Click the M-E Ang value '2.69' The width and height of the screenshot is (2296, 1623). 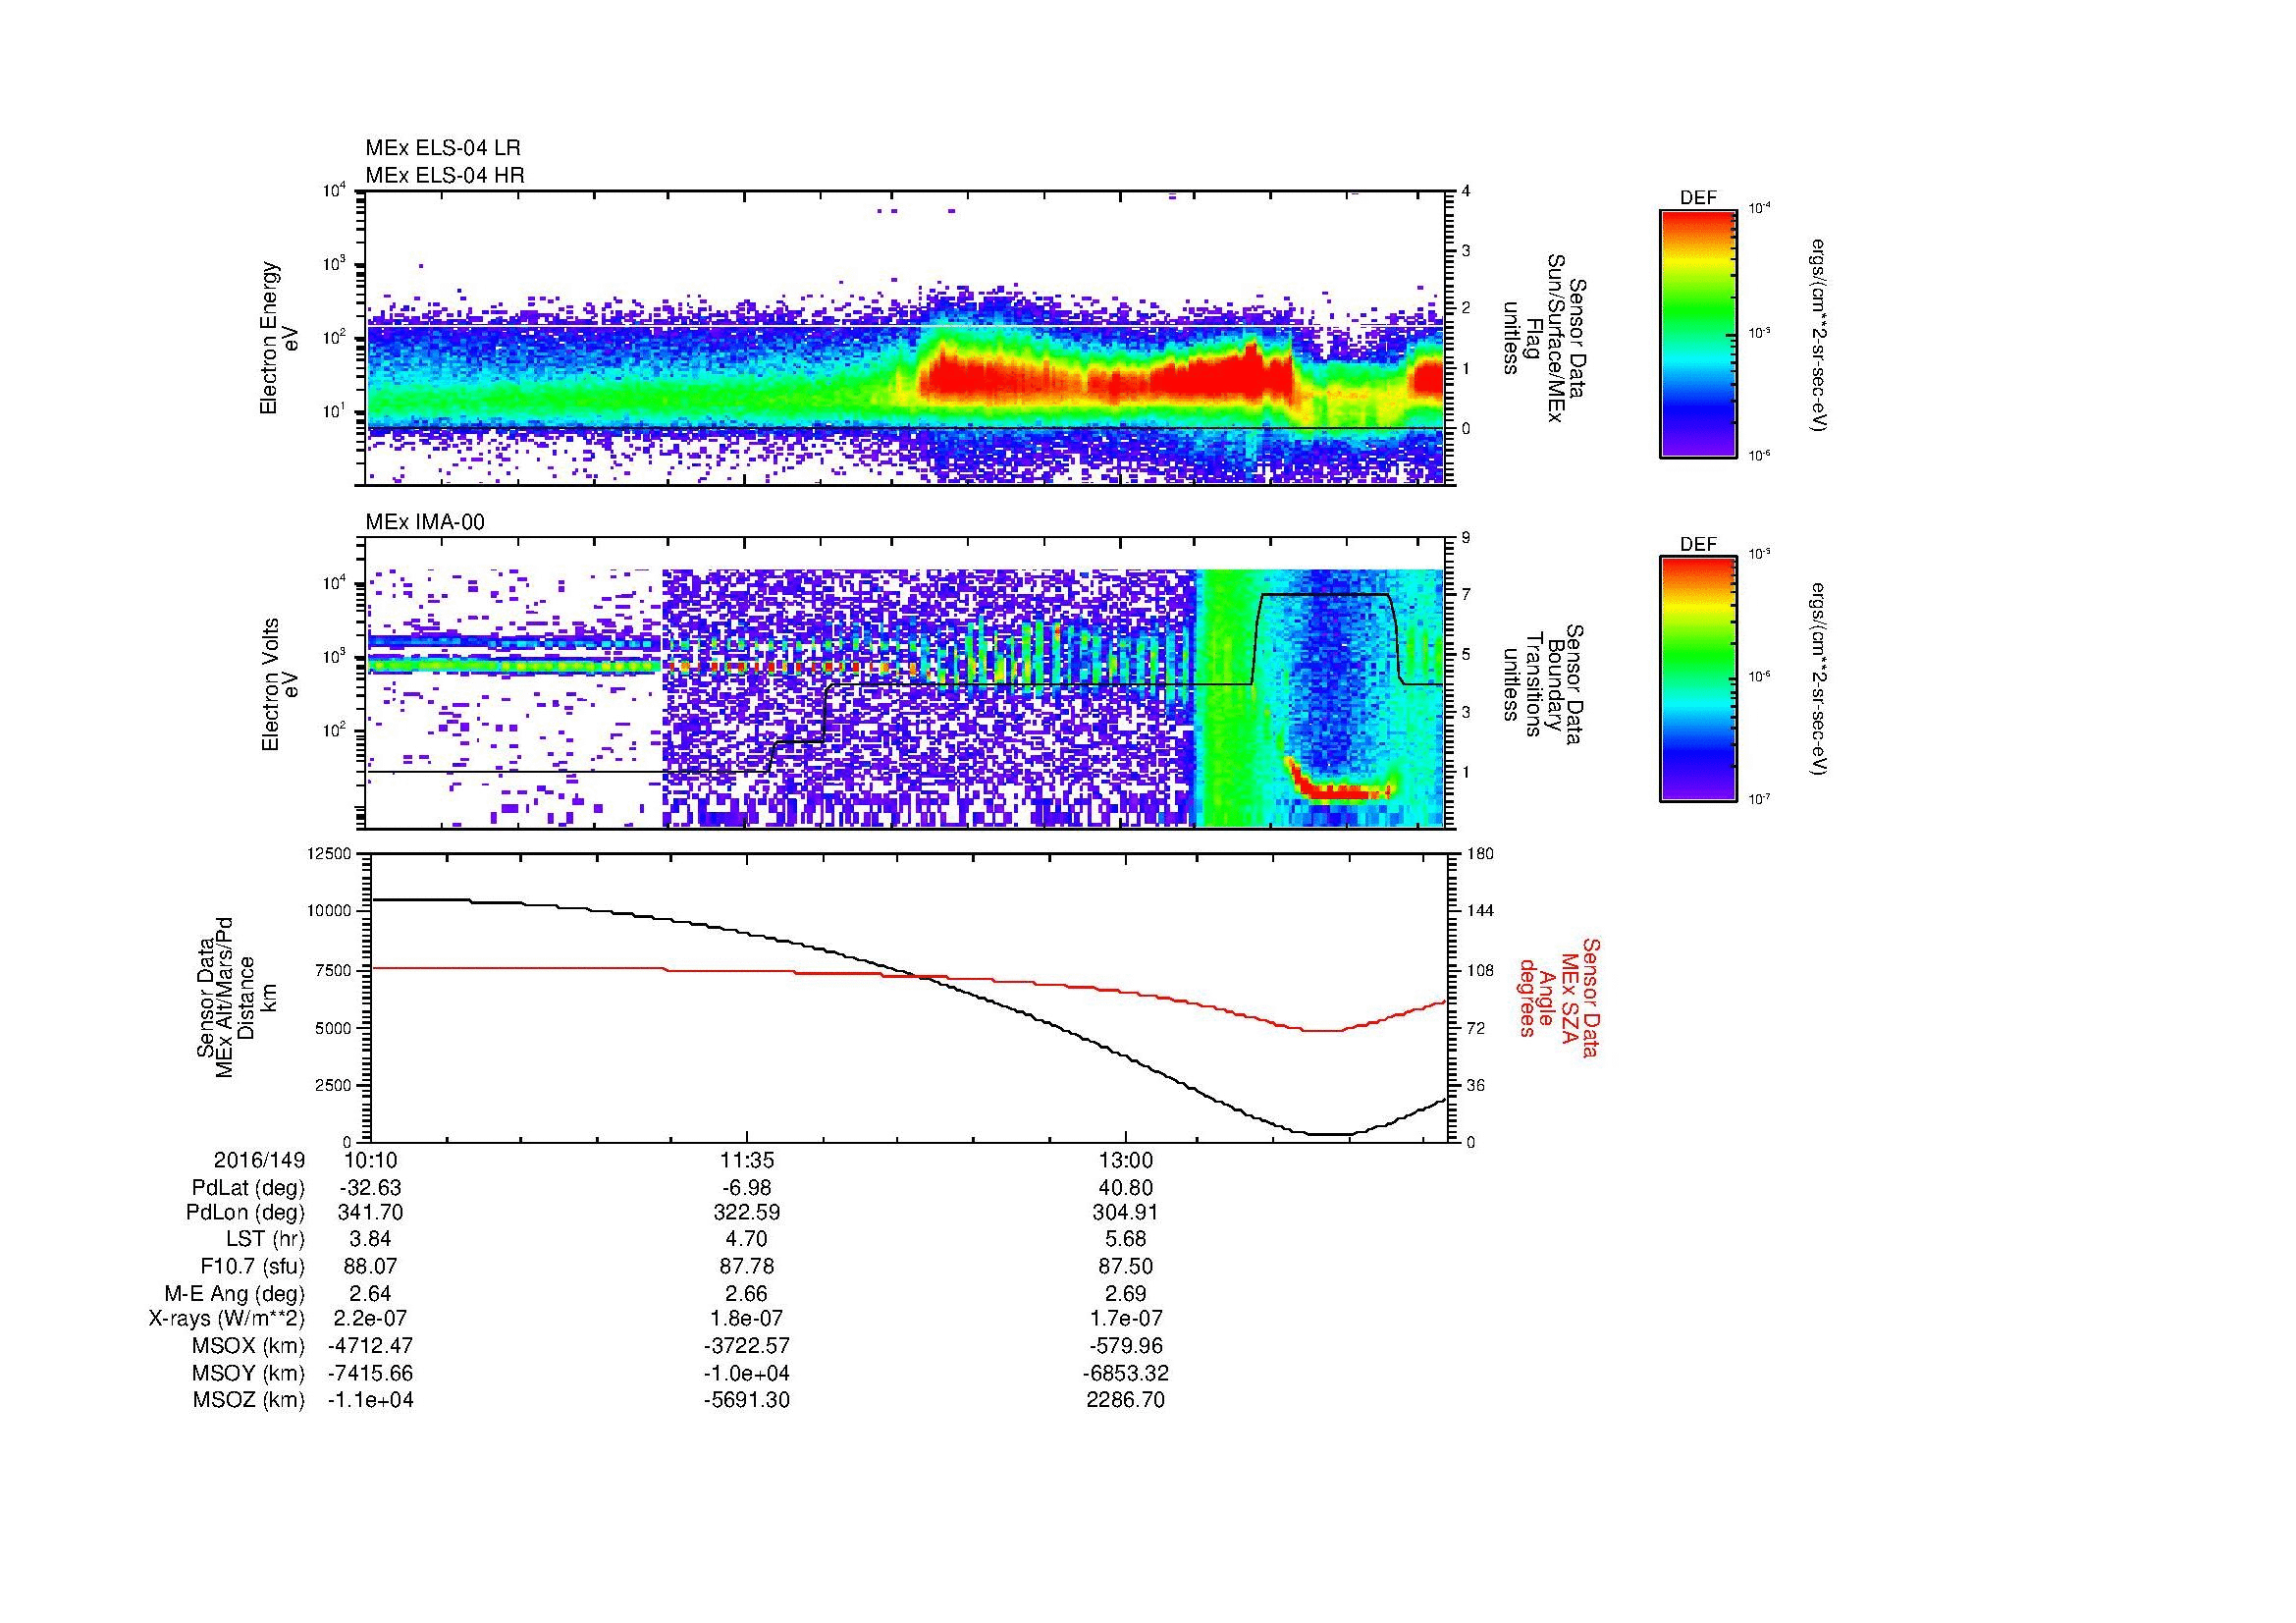coord(1126,1294)
